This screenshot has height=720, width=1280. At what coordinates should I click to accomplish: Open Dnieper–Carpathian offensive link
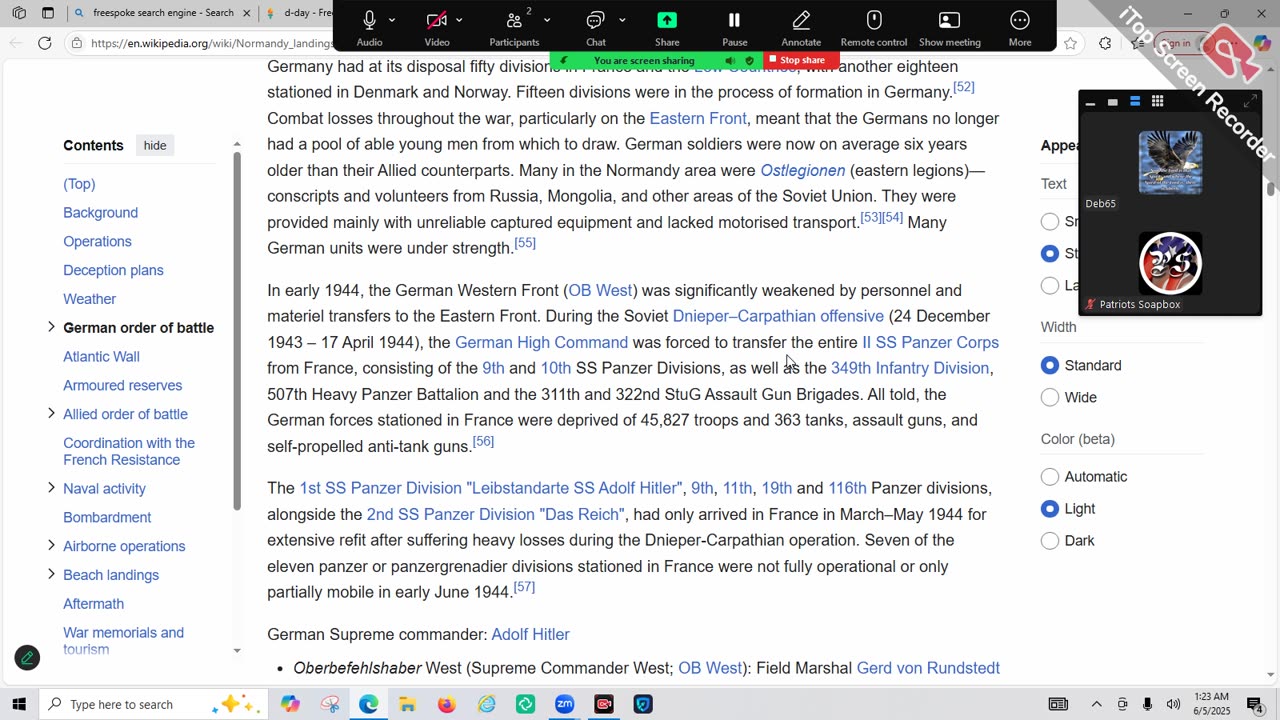(x=778, y=316)
